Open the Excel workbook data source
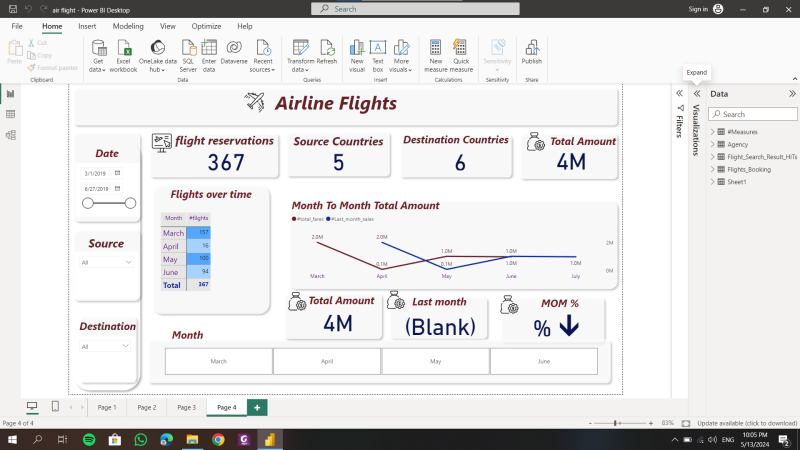The width and height of the screenshot is (800, 450). 123,54
